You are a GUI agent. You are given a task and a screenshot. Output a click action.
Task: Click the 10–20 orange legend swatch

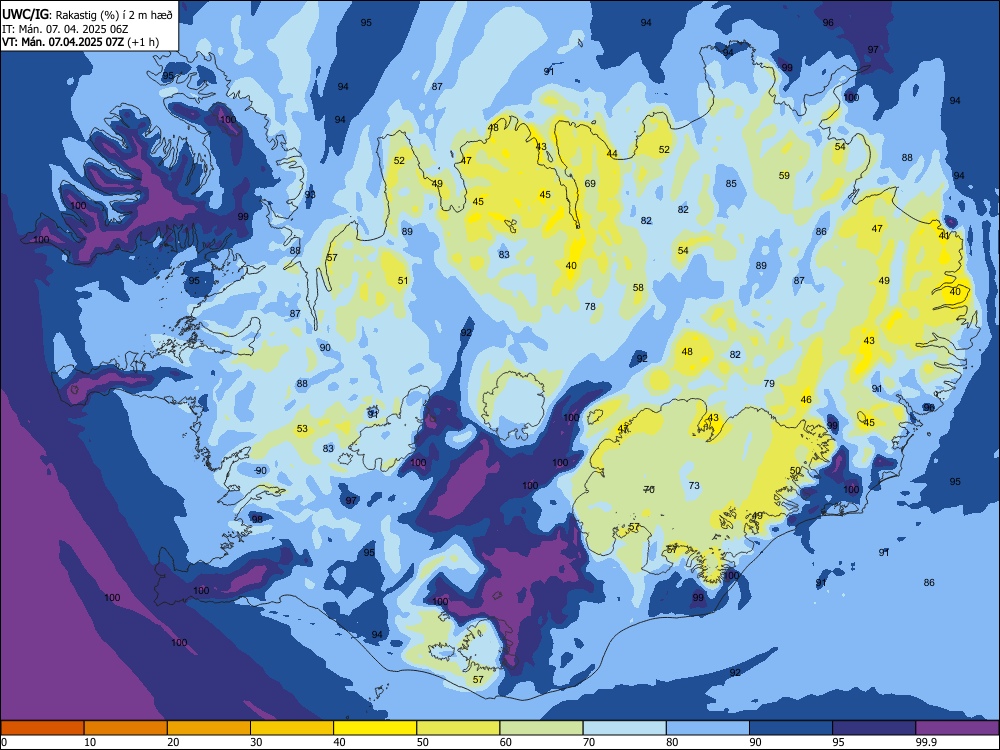coord(126,728)
